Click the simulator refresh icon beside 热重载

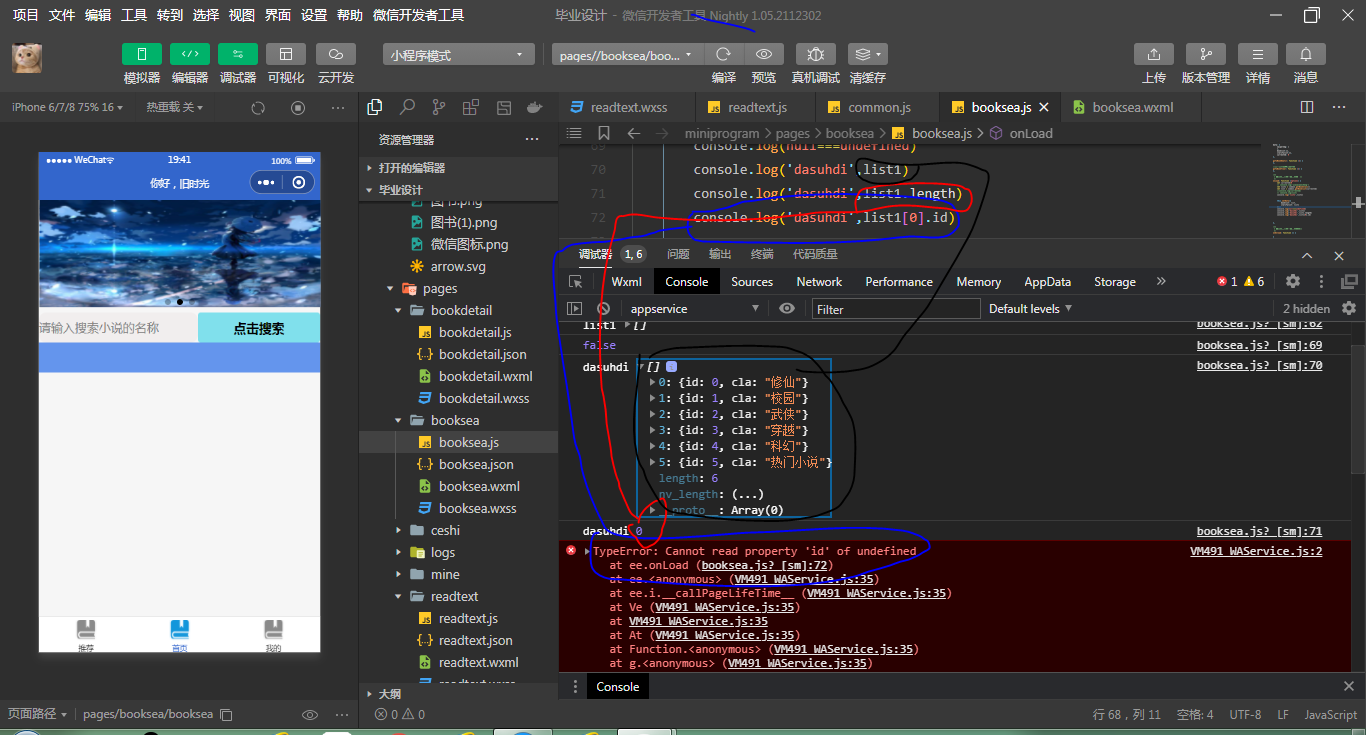pos(258,107)
